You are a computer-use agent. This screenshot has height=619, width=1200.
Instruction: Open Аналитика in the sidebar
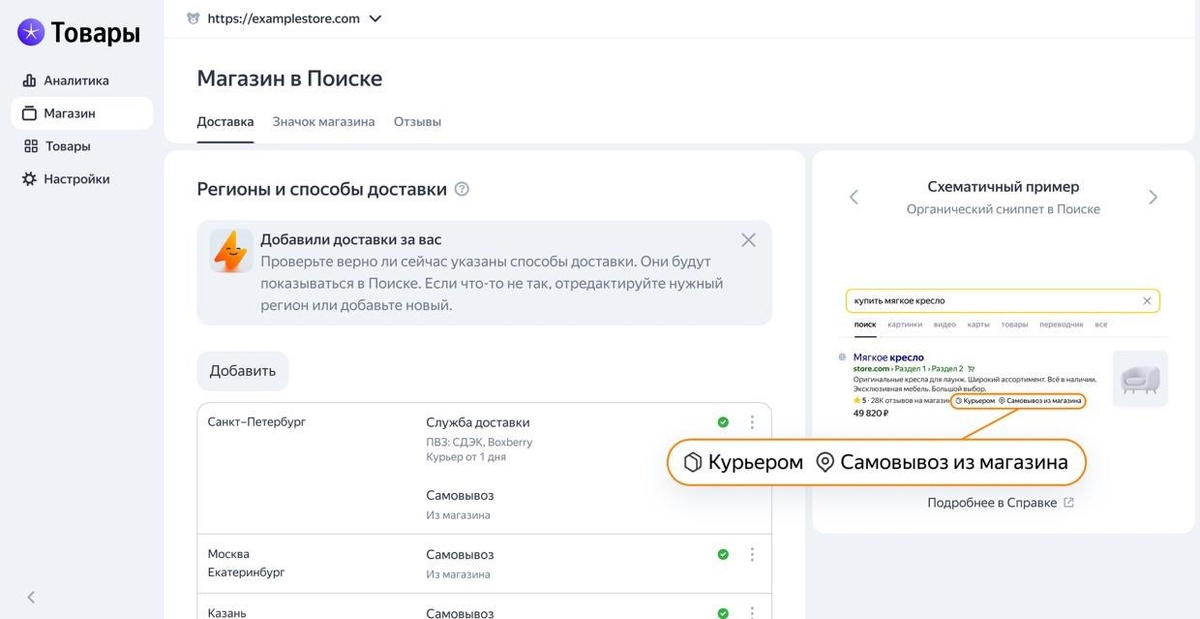[x=66, y=80]
